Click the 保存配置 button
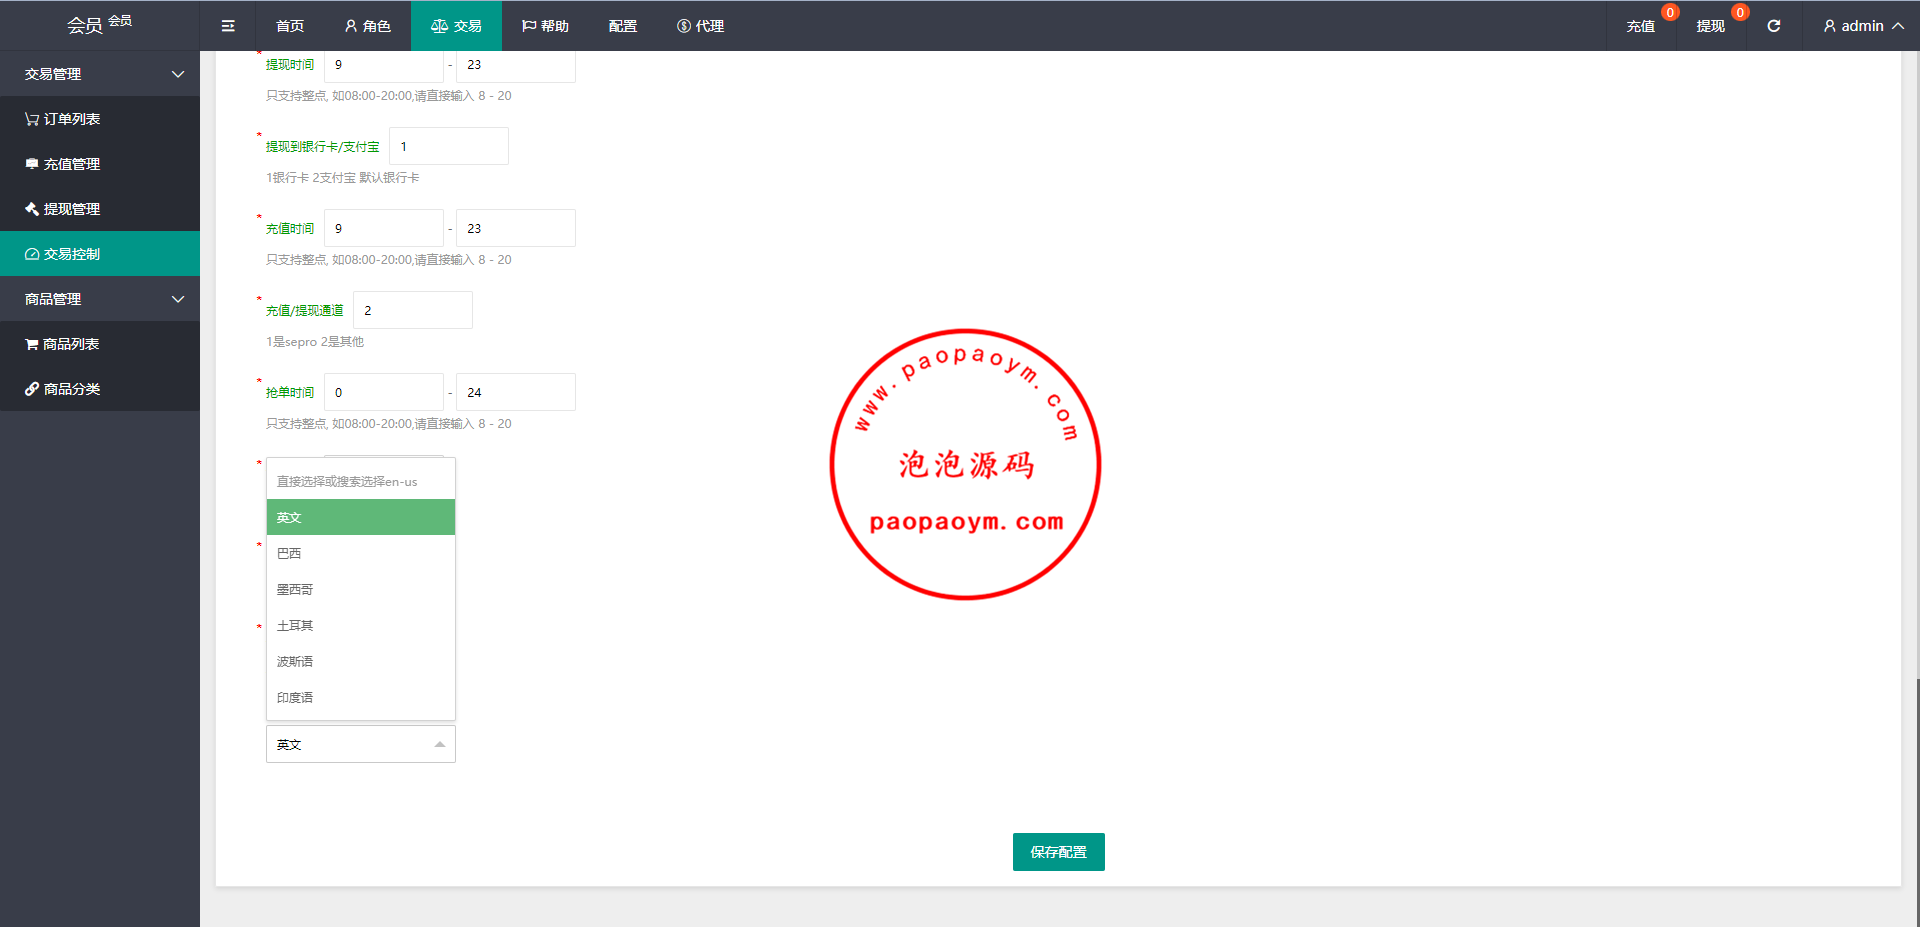Screen dimensions: 1920x927 point(1058,852)
